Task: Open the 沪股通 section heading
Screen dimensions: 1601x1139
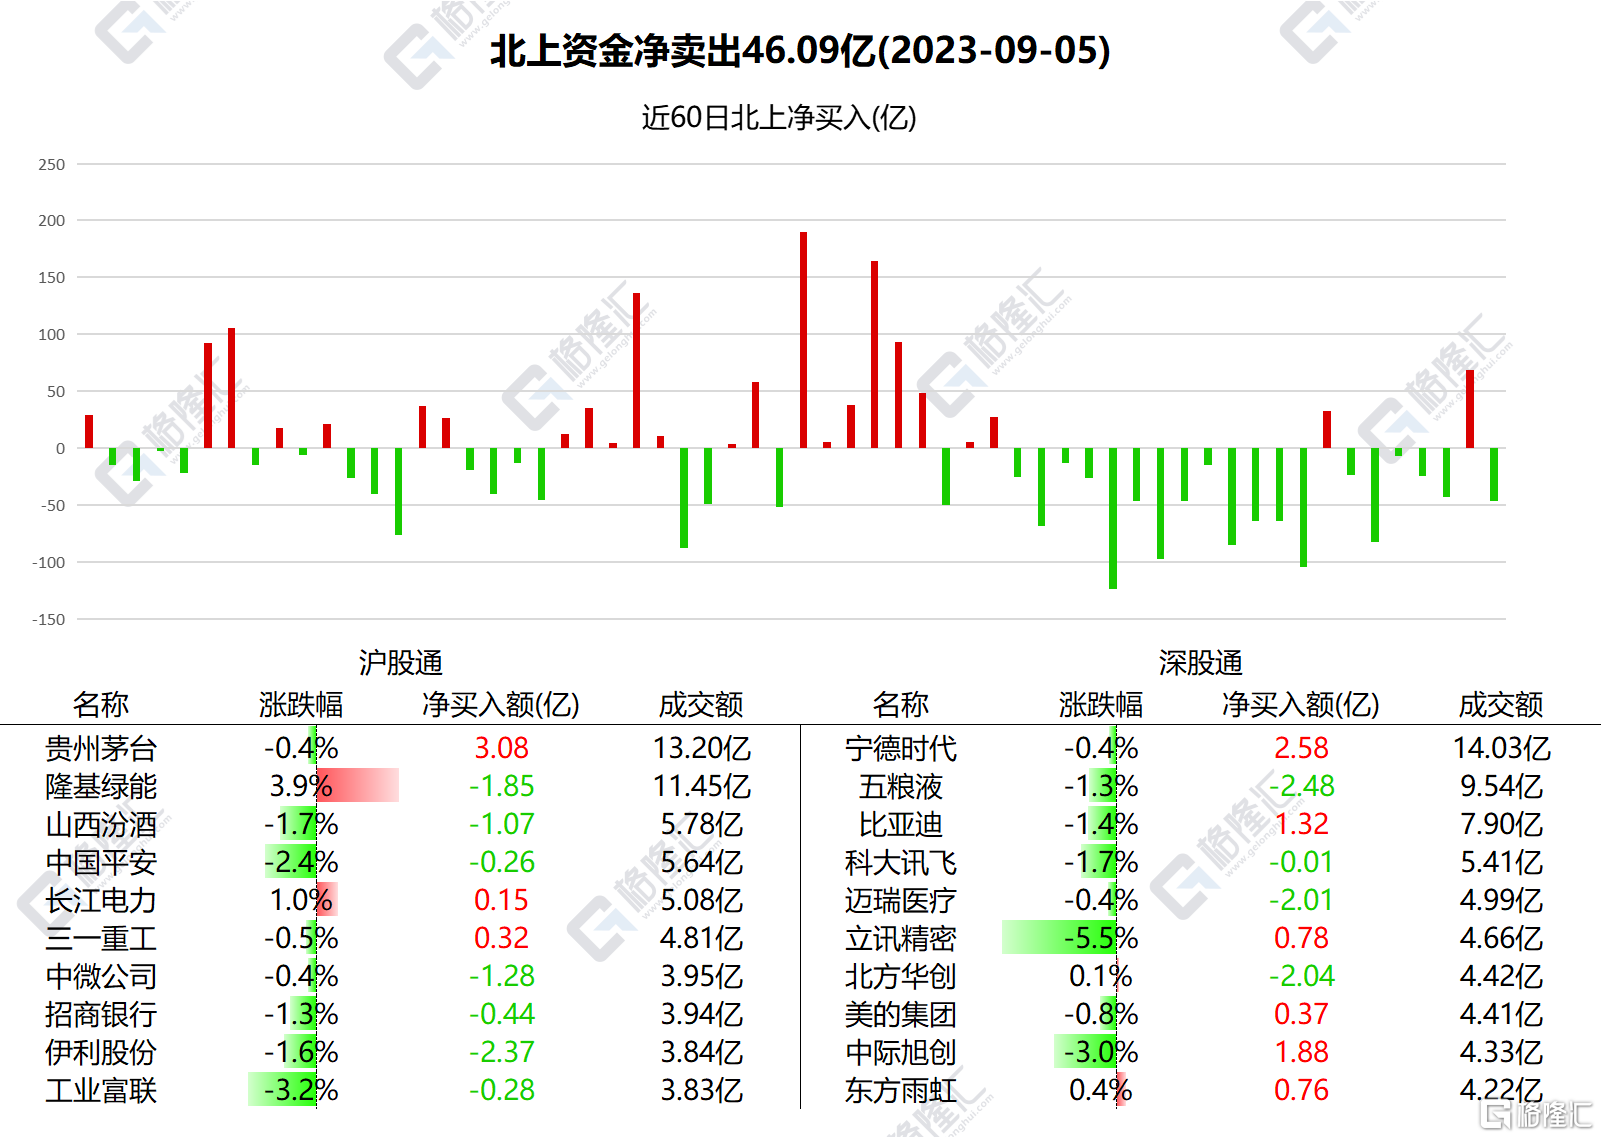Action: pyautogui.click(x=400, y=662)
